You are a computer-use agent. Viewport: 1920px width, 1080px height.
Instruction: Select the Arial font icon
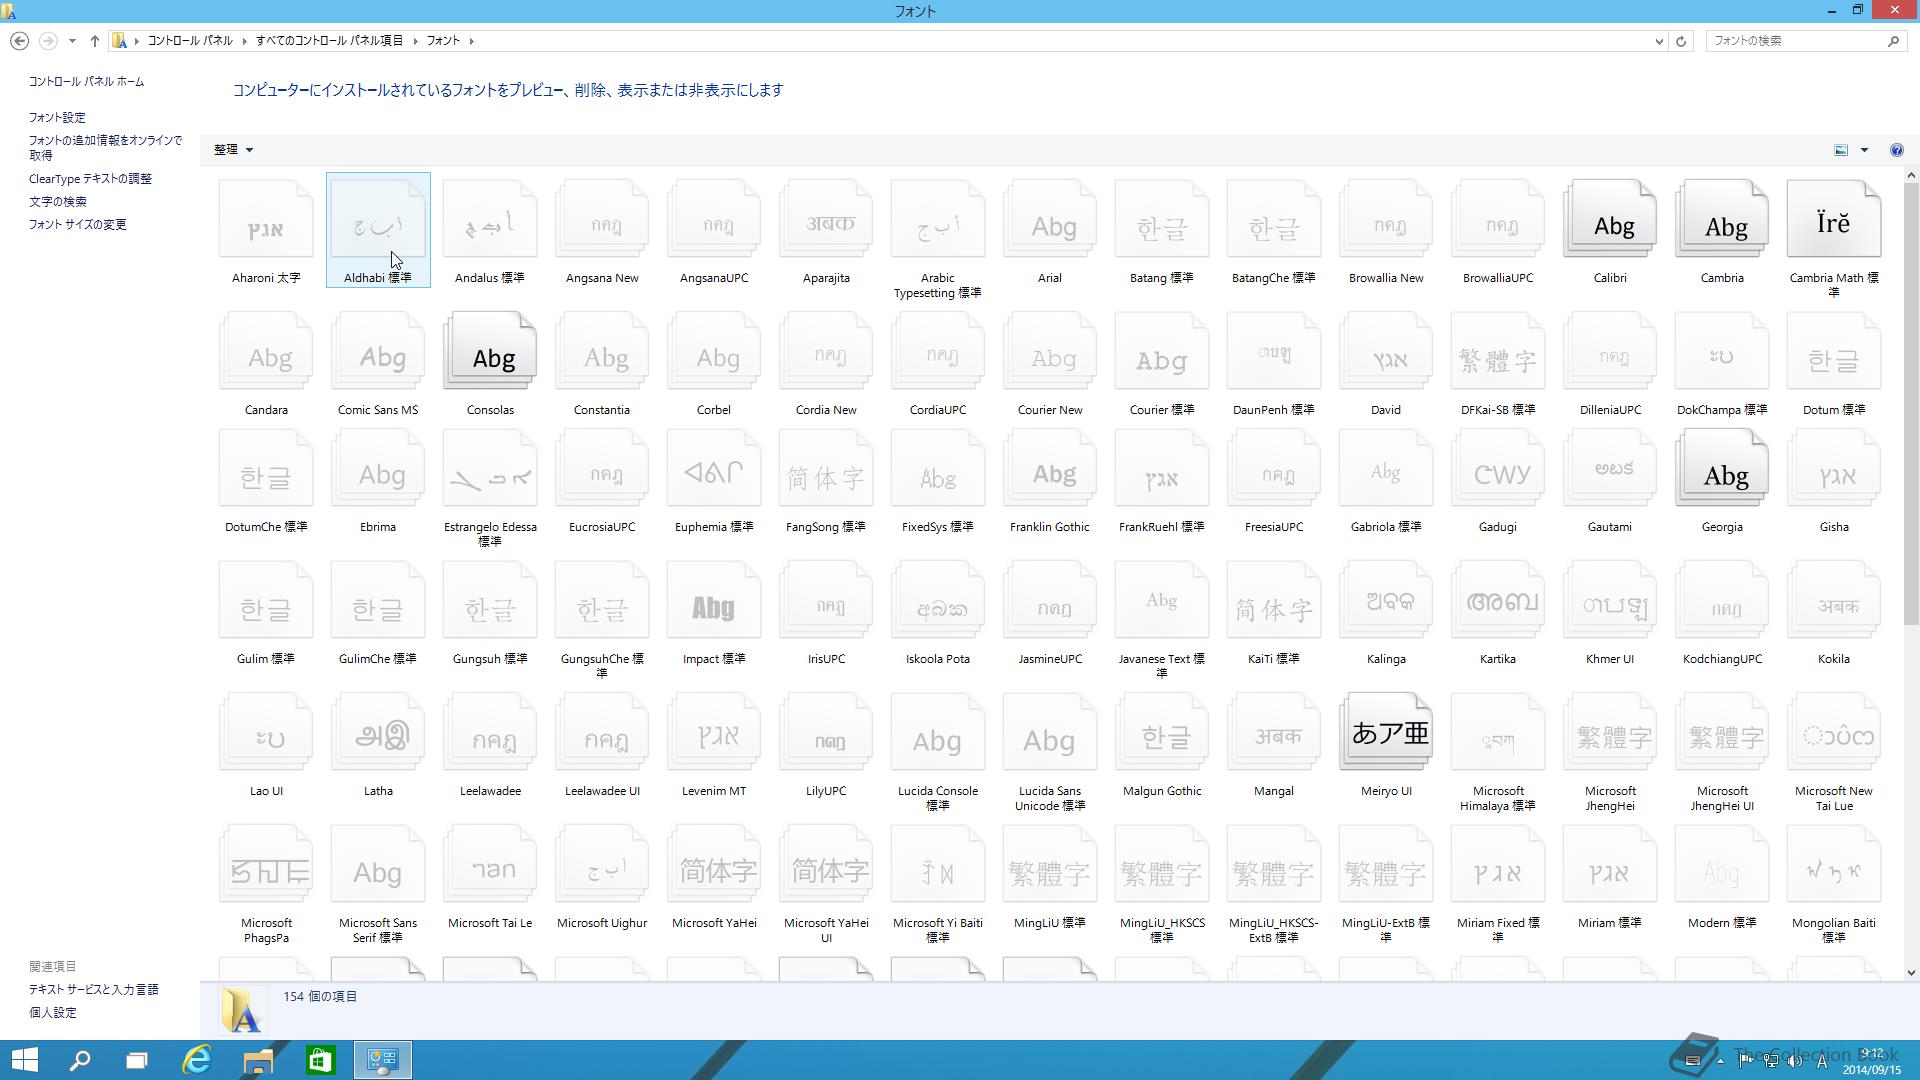pyautogui.click(x=1050, y=221)
